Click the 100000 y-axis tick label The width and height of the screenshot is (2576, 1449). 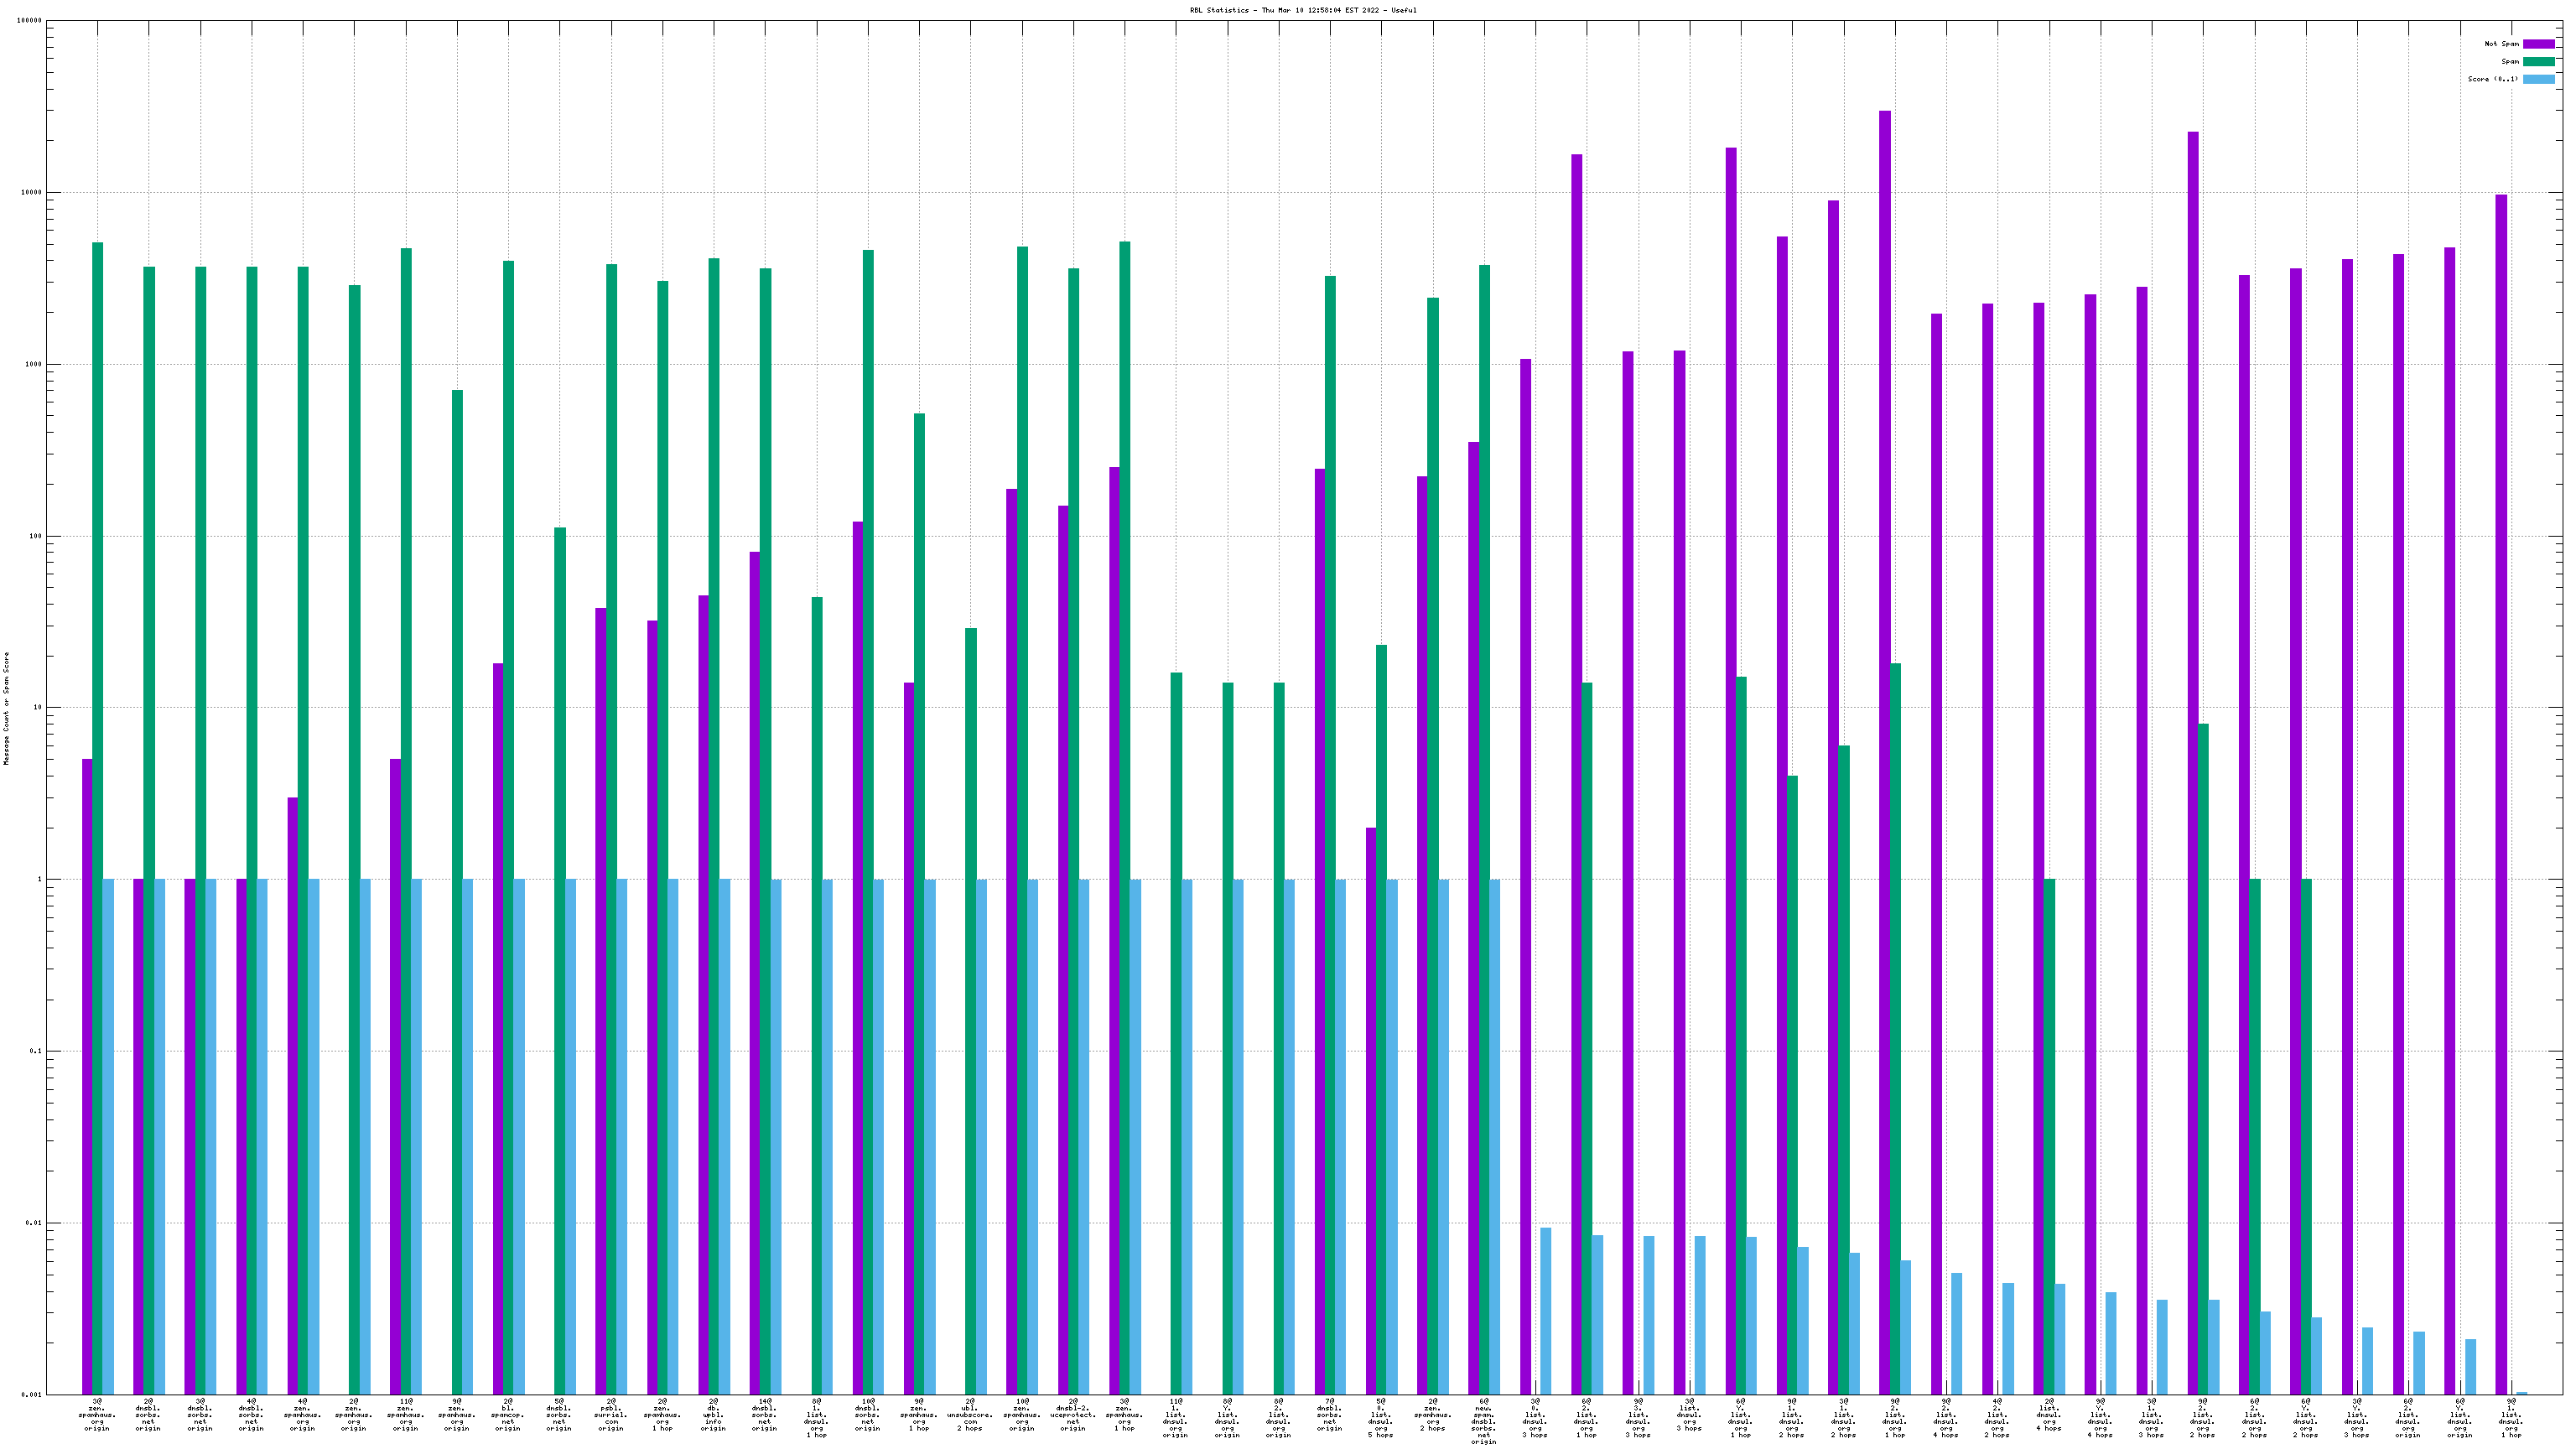(30, 21)
